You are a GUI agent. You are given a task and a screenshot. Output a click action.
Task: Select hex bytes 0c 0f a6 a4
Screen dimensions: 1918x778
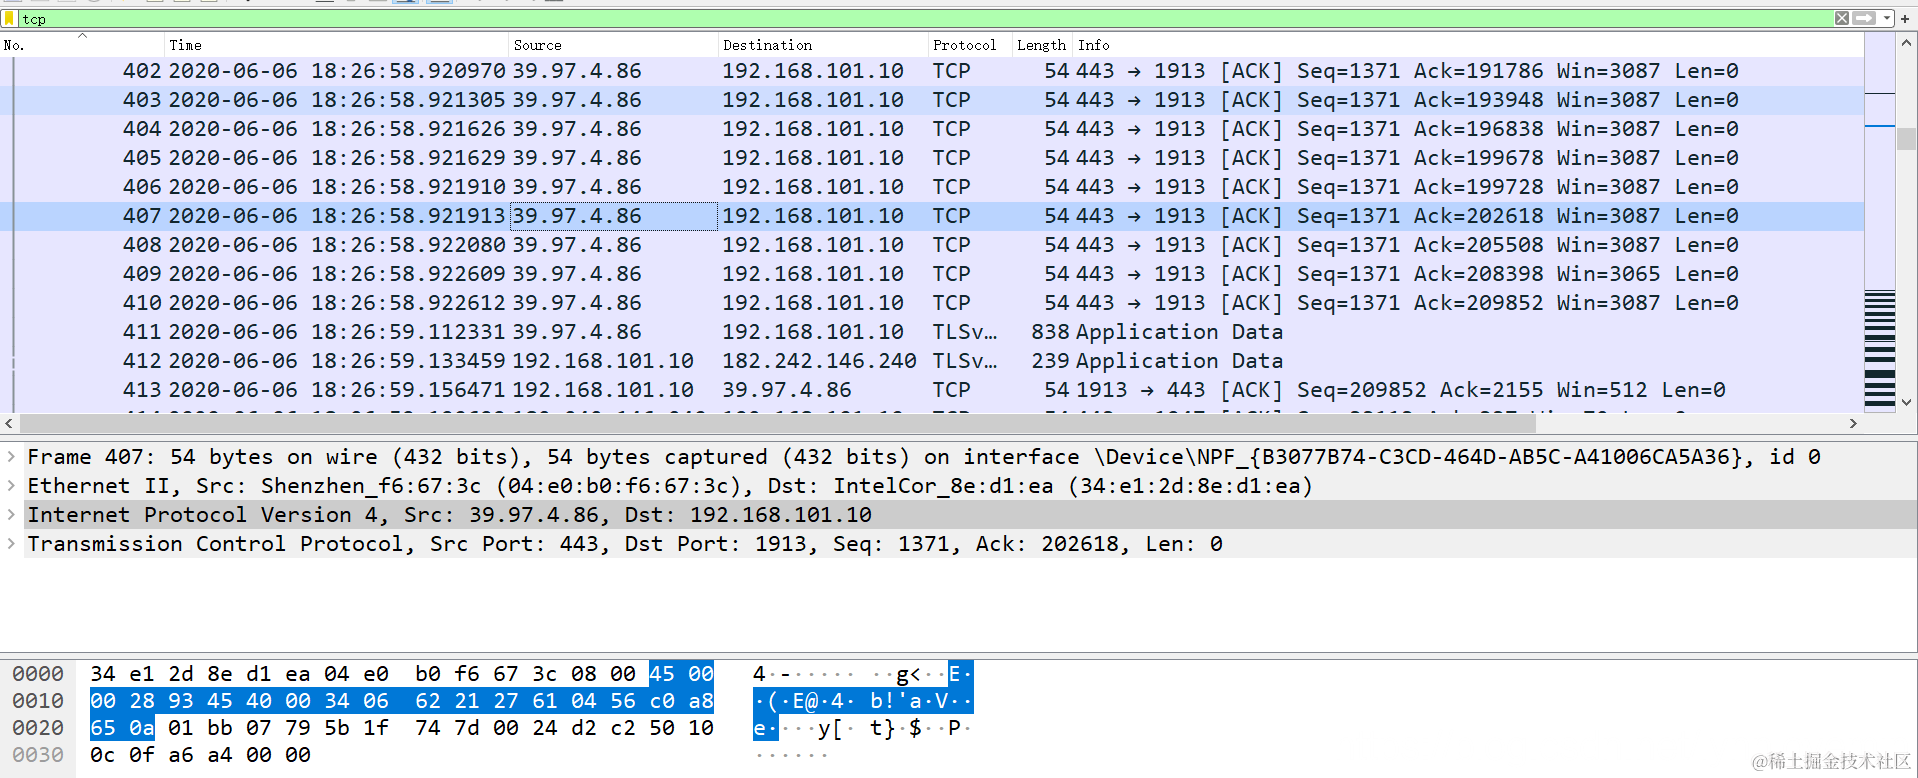point(161,755)
